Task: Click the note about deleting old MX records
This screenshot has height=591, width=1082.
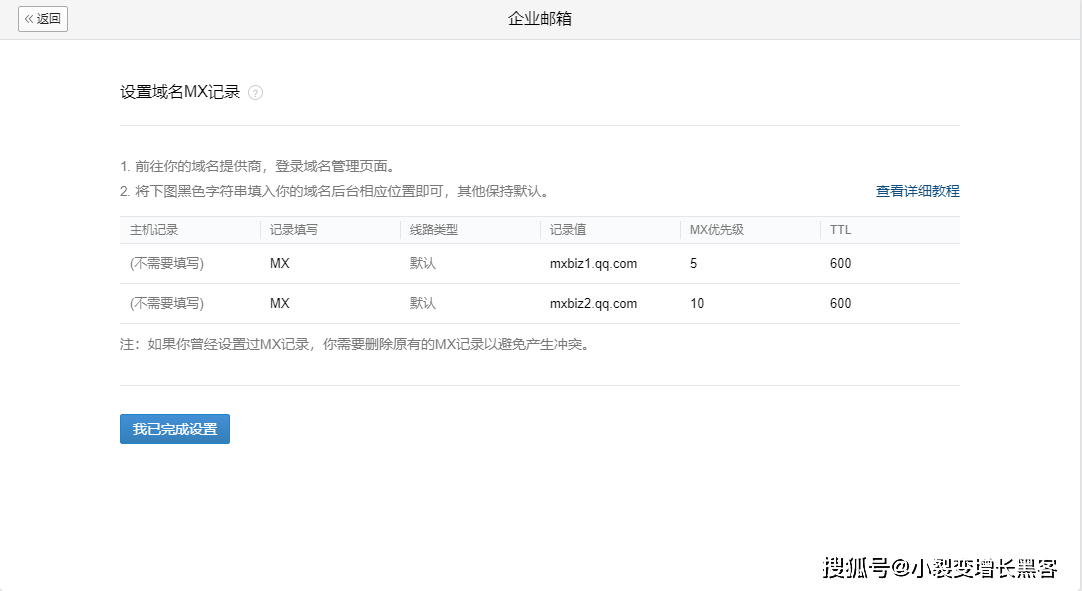Action: (x=354, y=345)
